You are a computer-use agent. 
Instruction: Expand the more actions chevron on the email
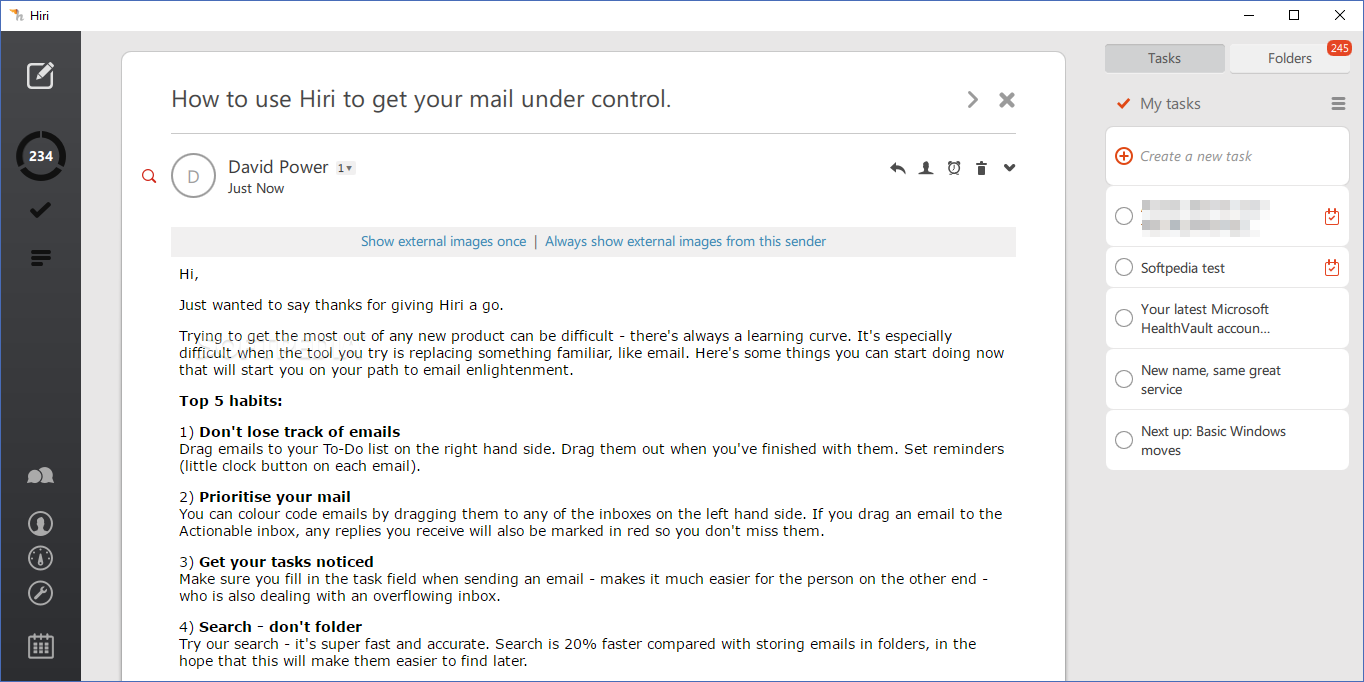click(1009, 168)
